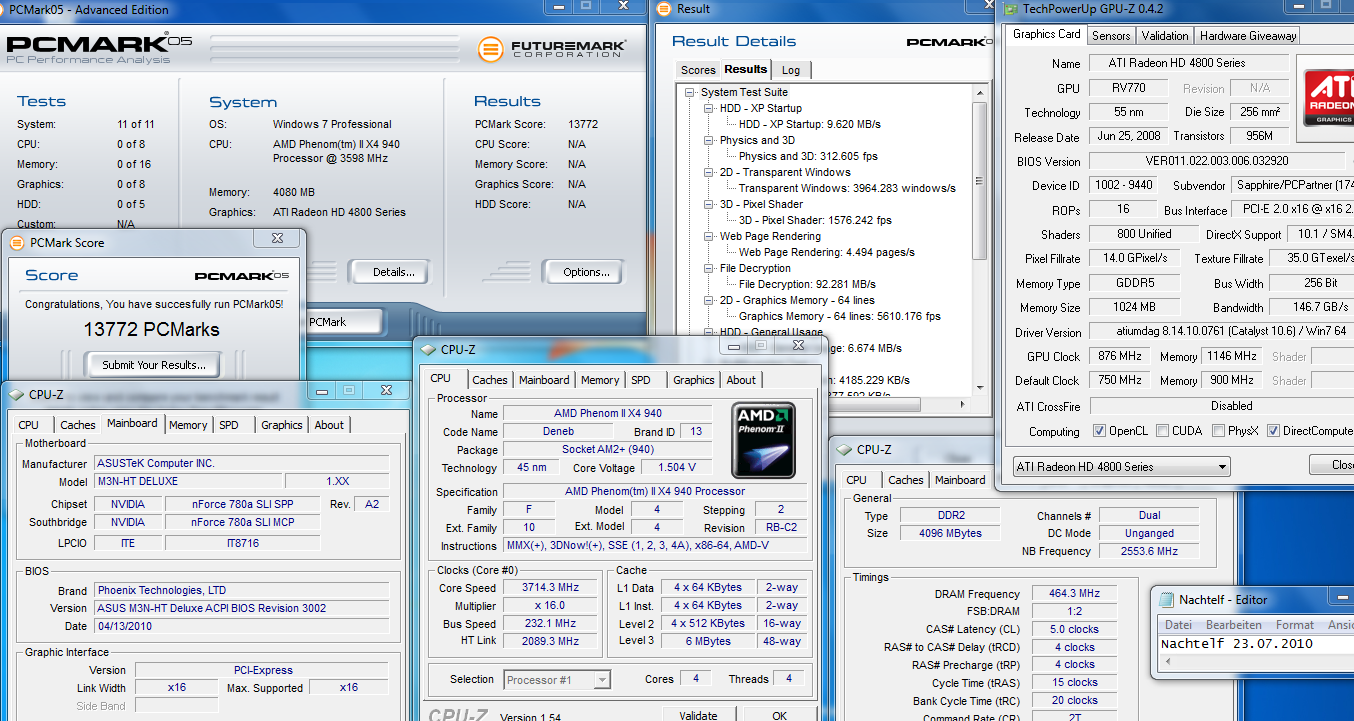Click the Validate button in CPU-Z
1354x721 pixels.
tap(698, 715)
